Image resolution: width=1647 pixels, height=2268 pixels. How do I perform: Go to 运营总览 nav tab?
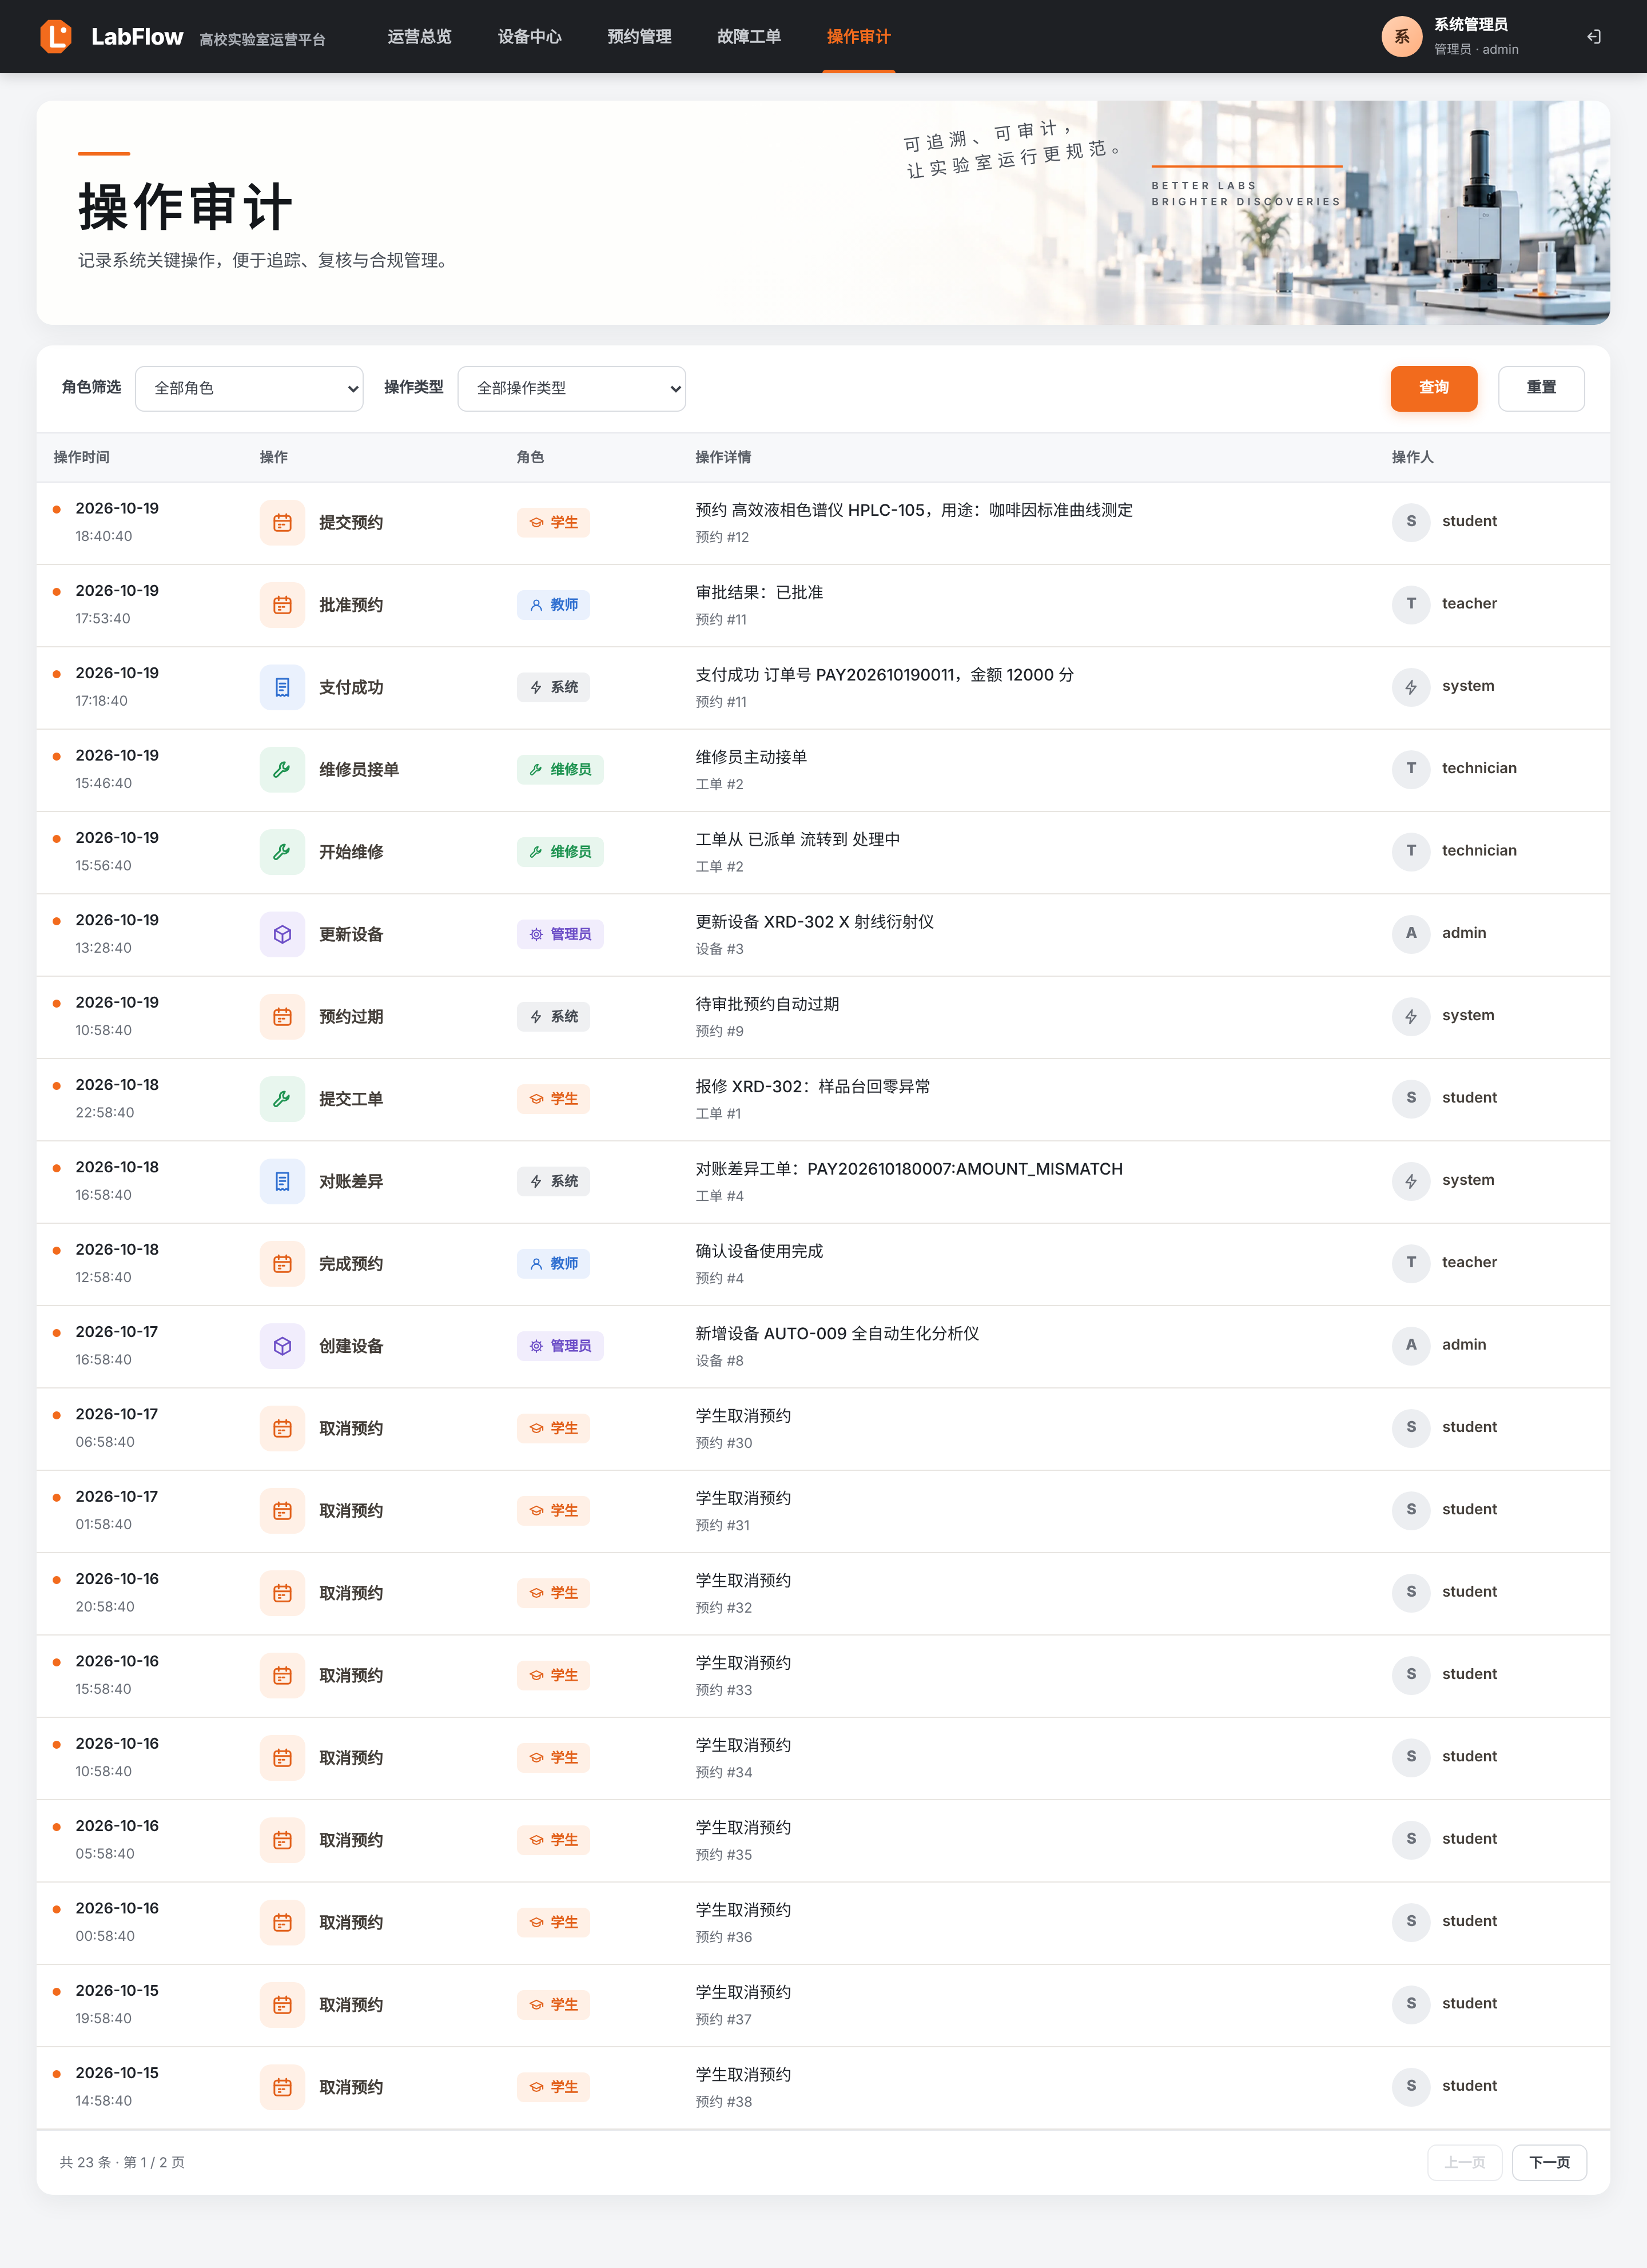point(420,37)
